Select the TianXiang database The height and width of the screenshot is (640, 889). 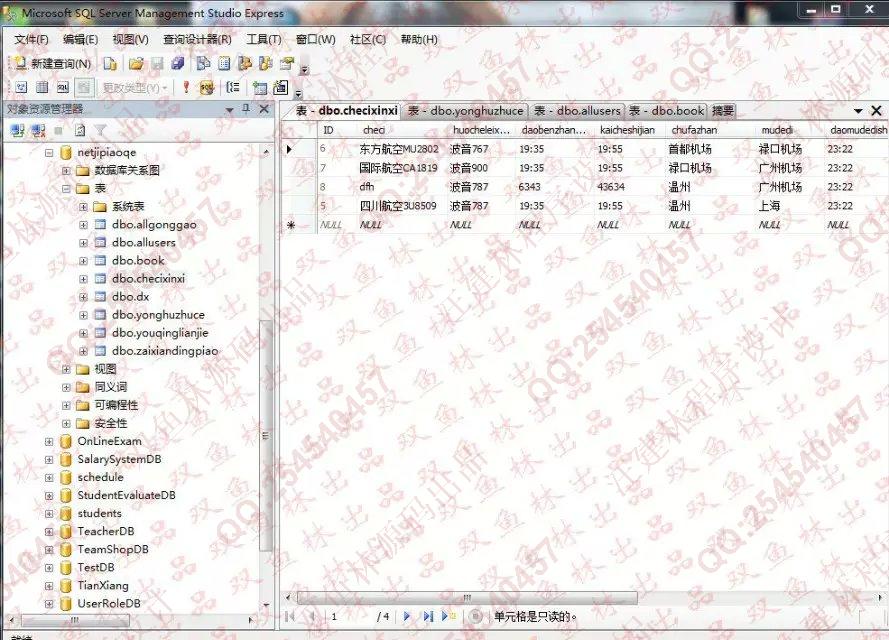pos(103,586)
